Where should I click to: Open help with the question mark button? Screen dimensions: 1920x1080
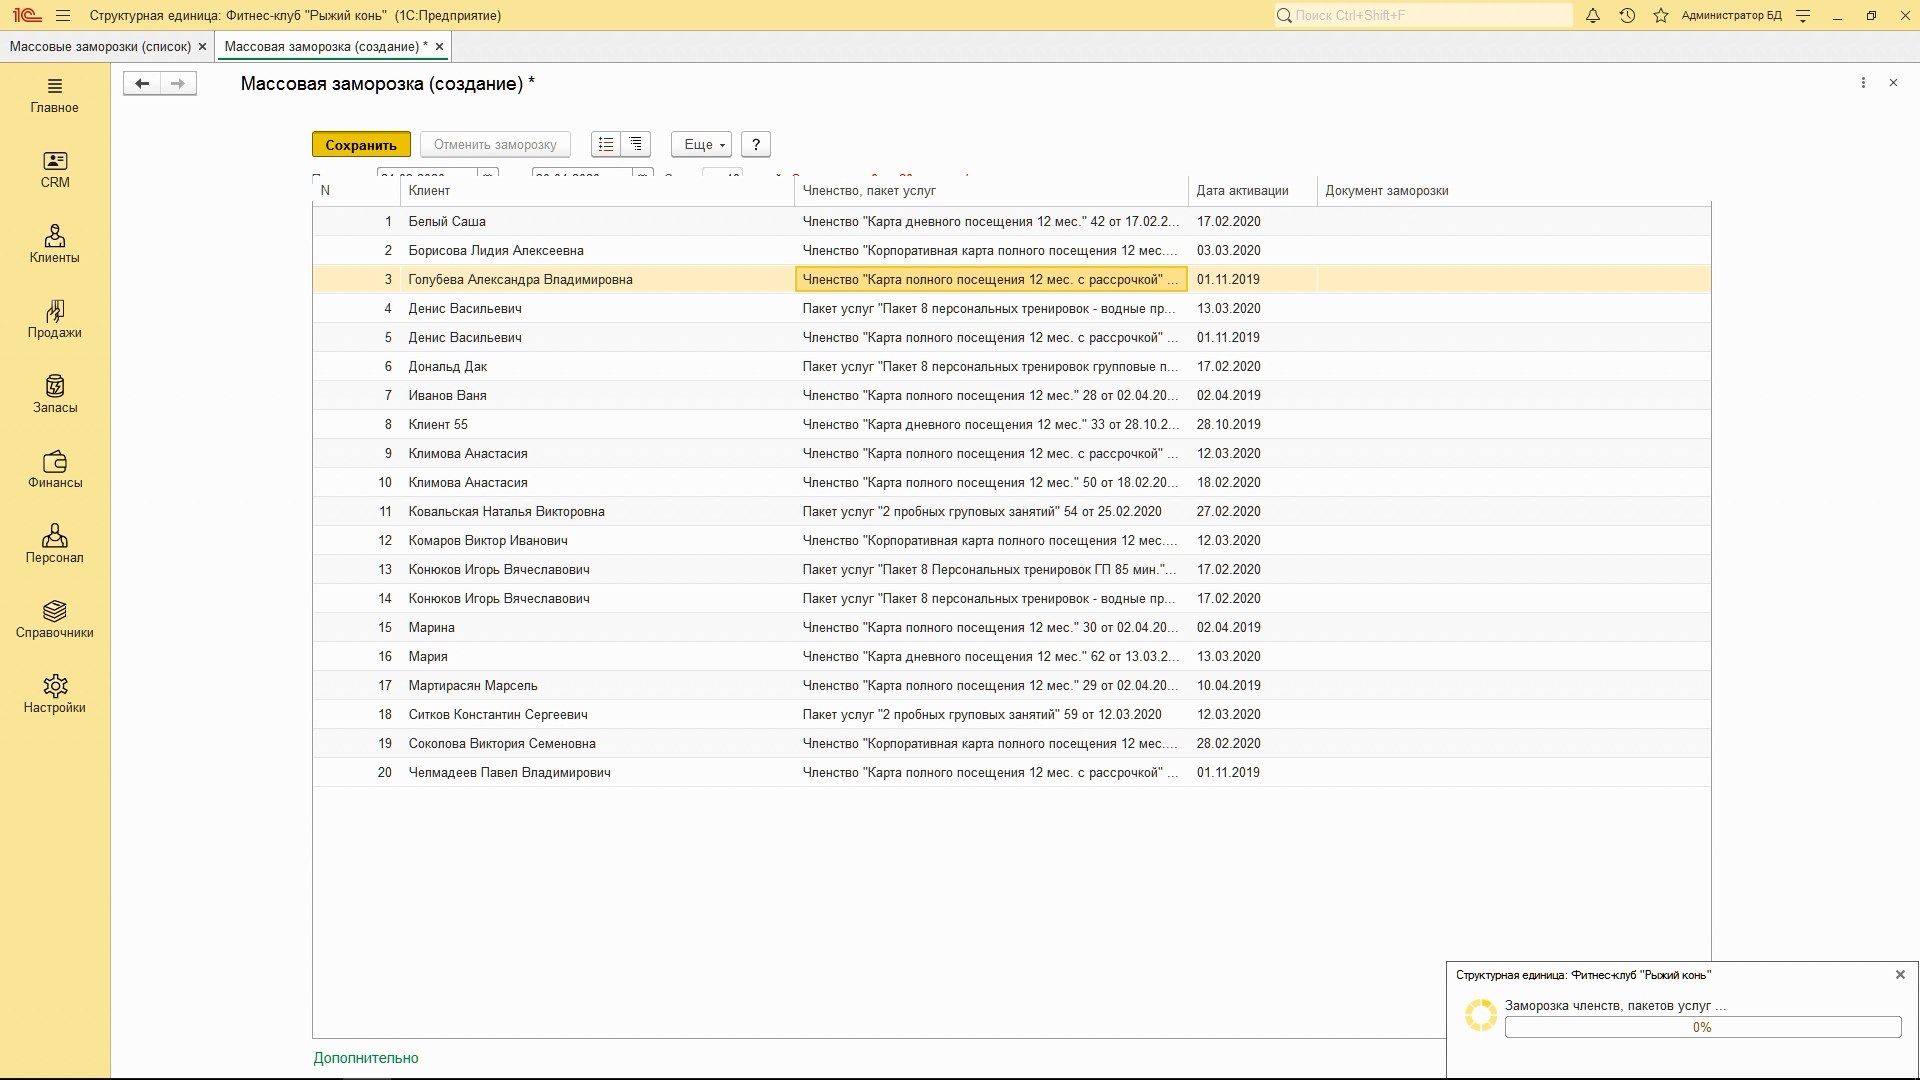756,145
